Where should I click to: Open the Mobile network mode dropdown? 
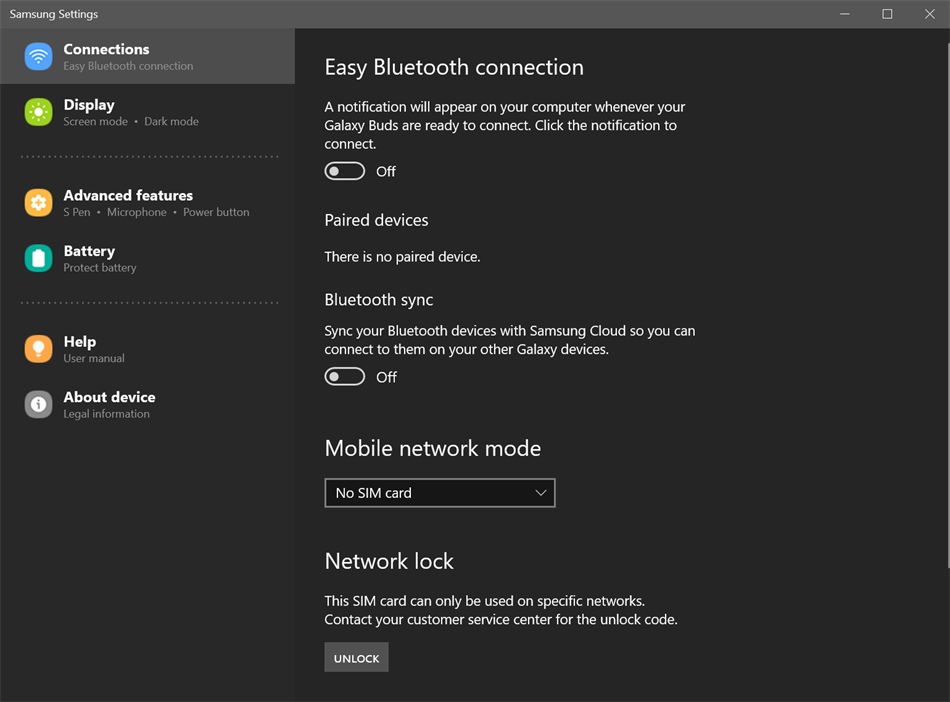440,492
